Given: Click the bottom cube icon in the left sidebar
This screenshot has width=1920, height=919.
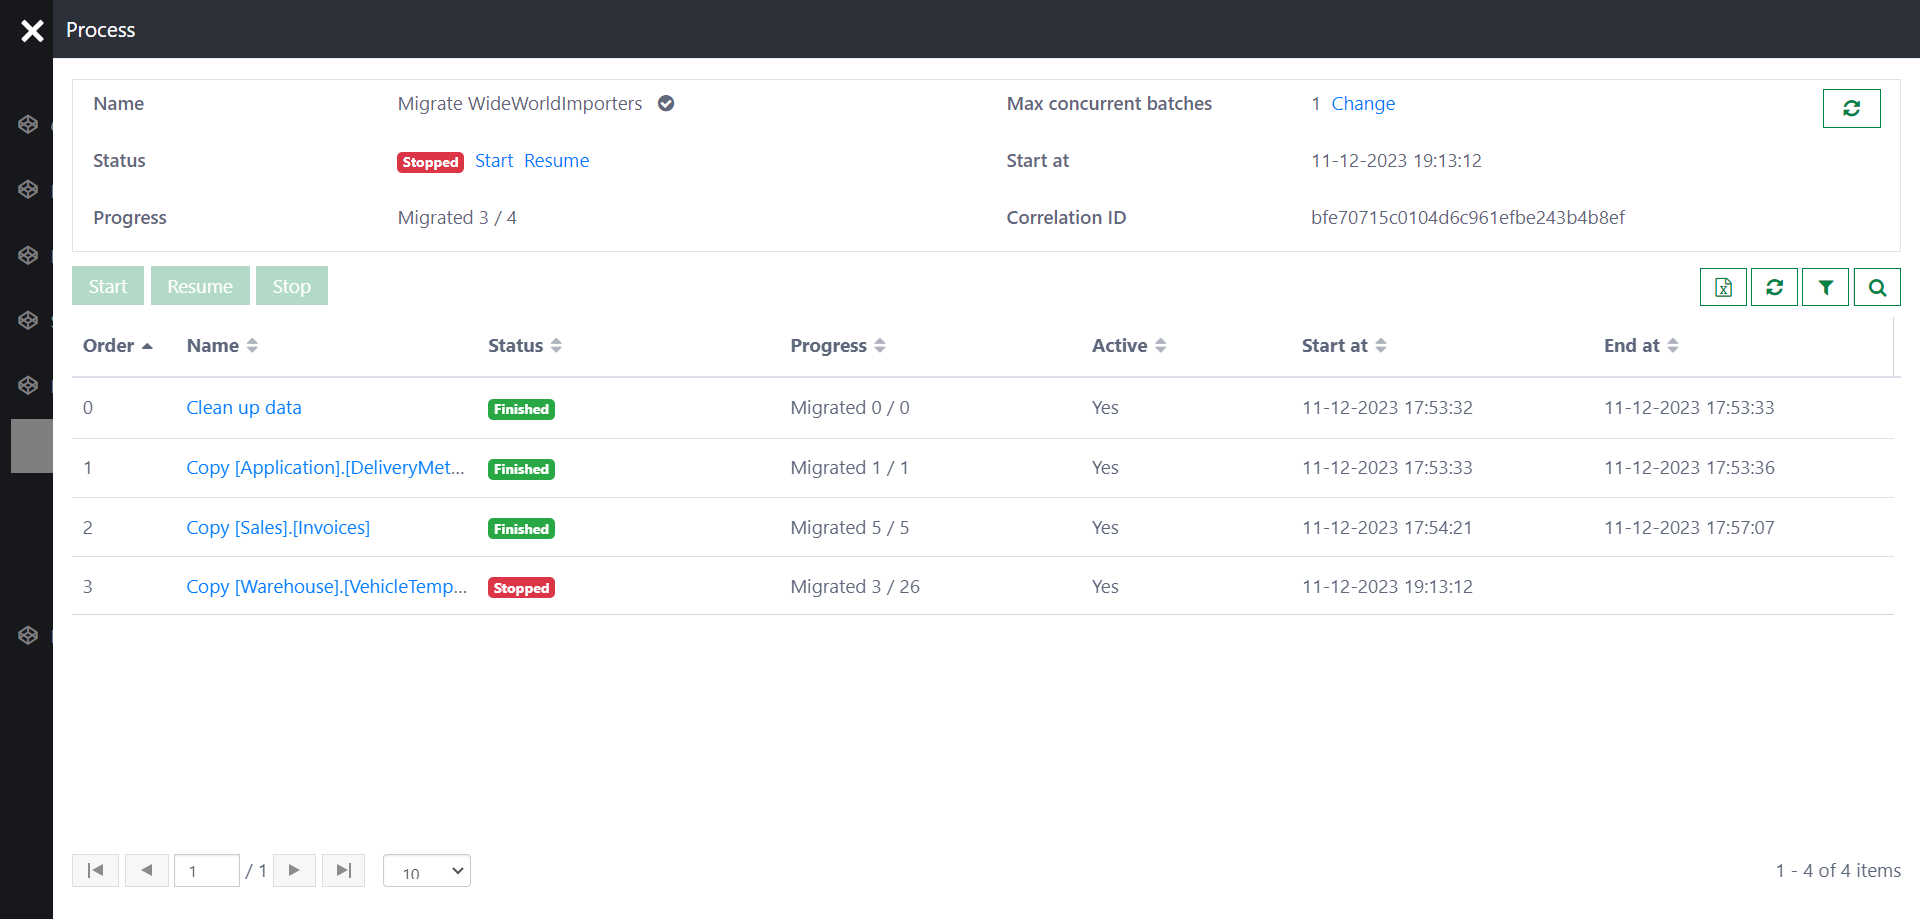Looking at the screenshot, I should pos(28,635).
